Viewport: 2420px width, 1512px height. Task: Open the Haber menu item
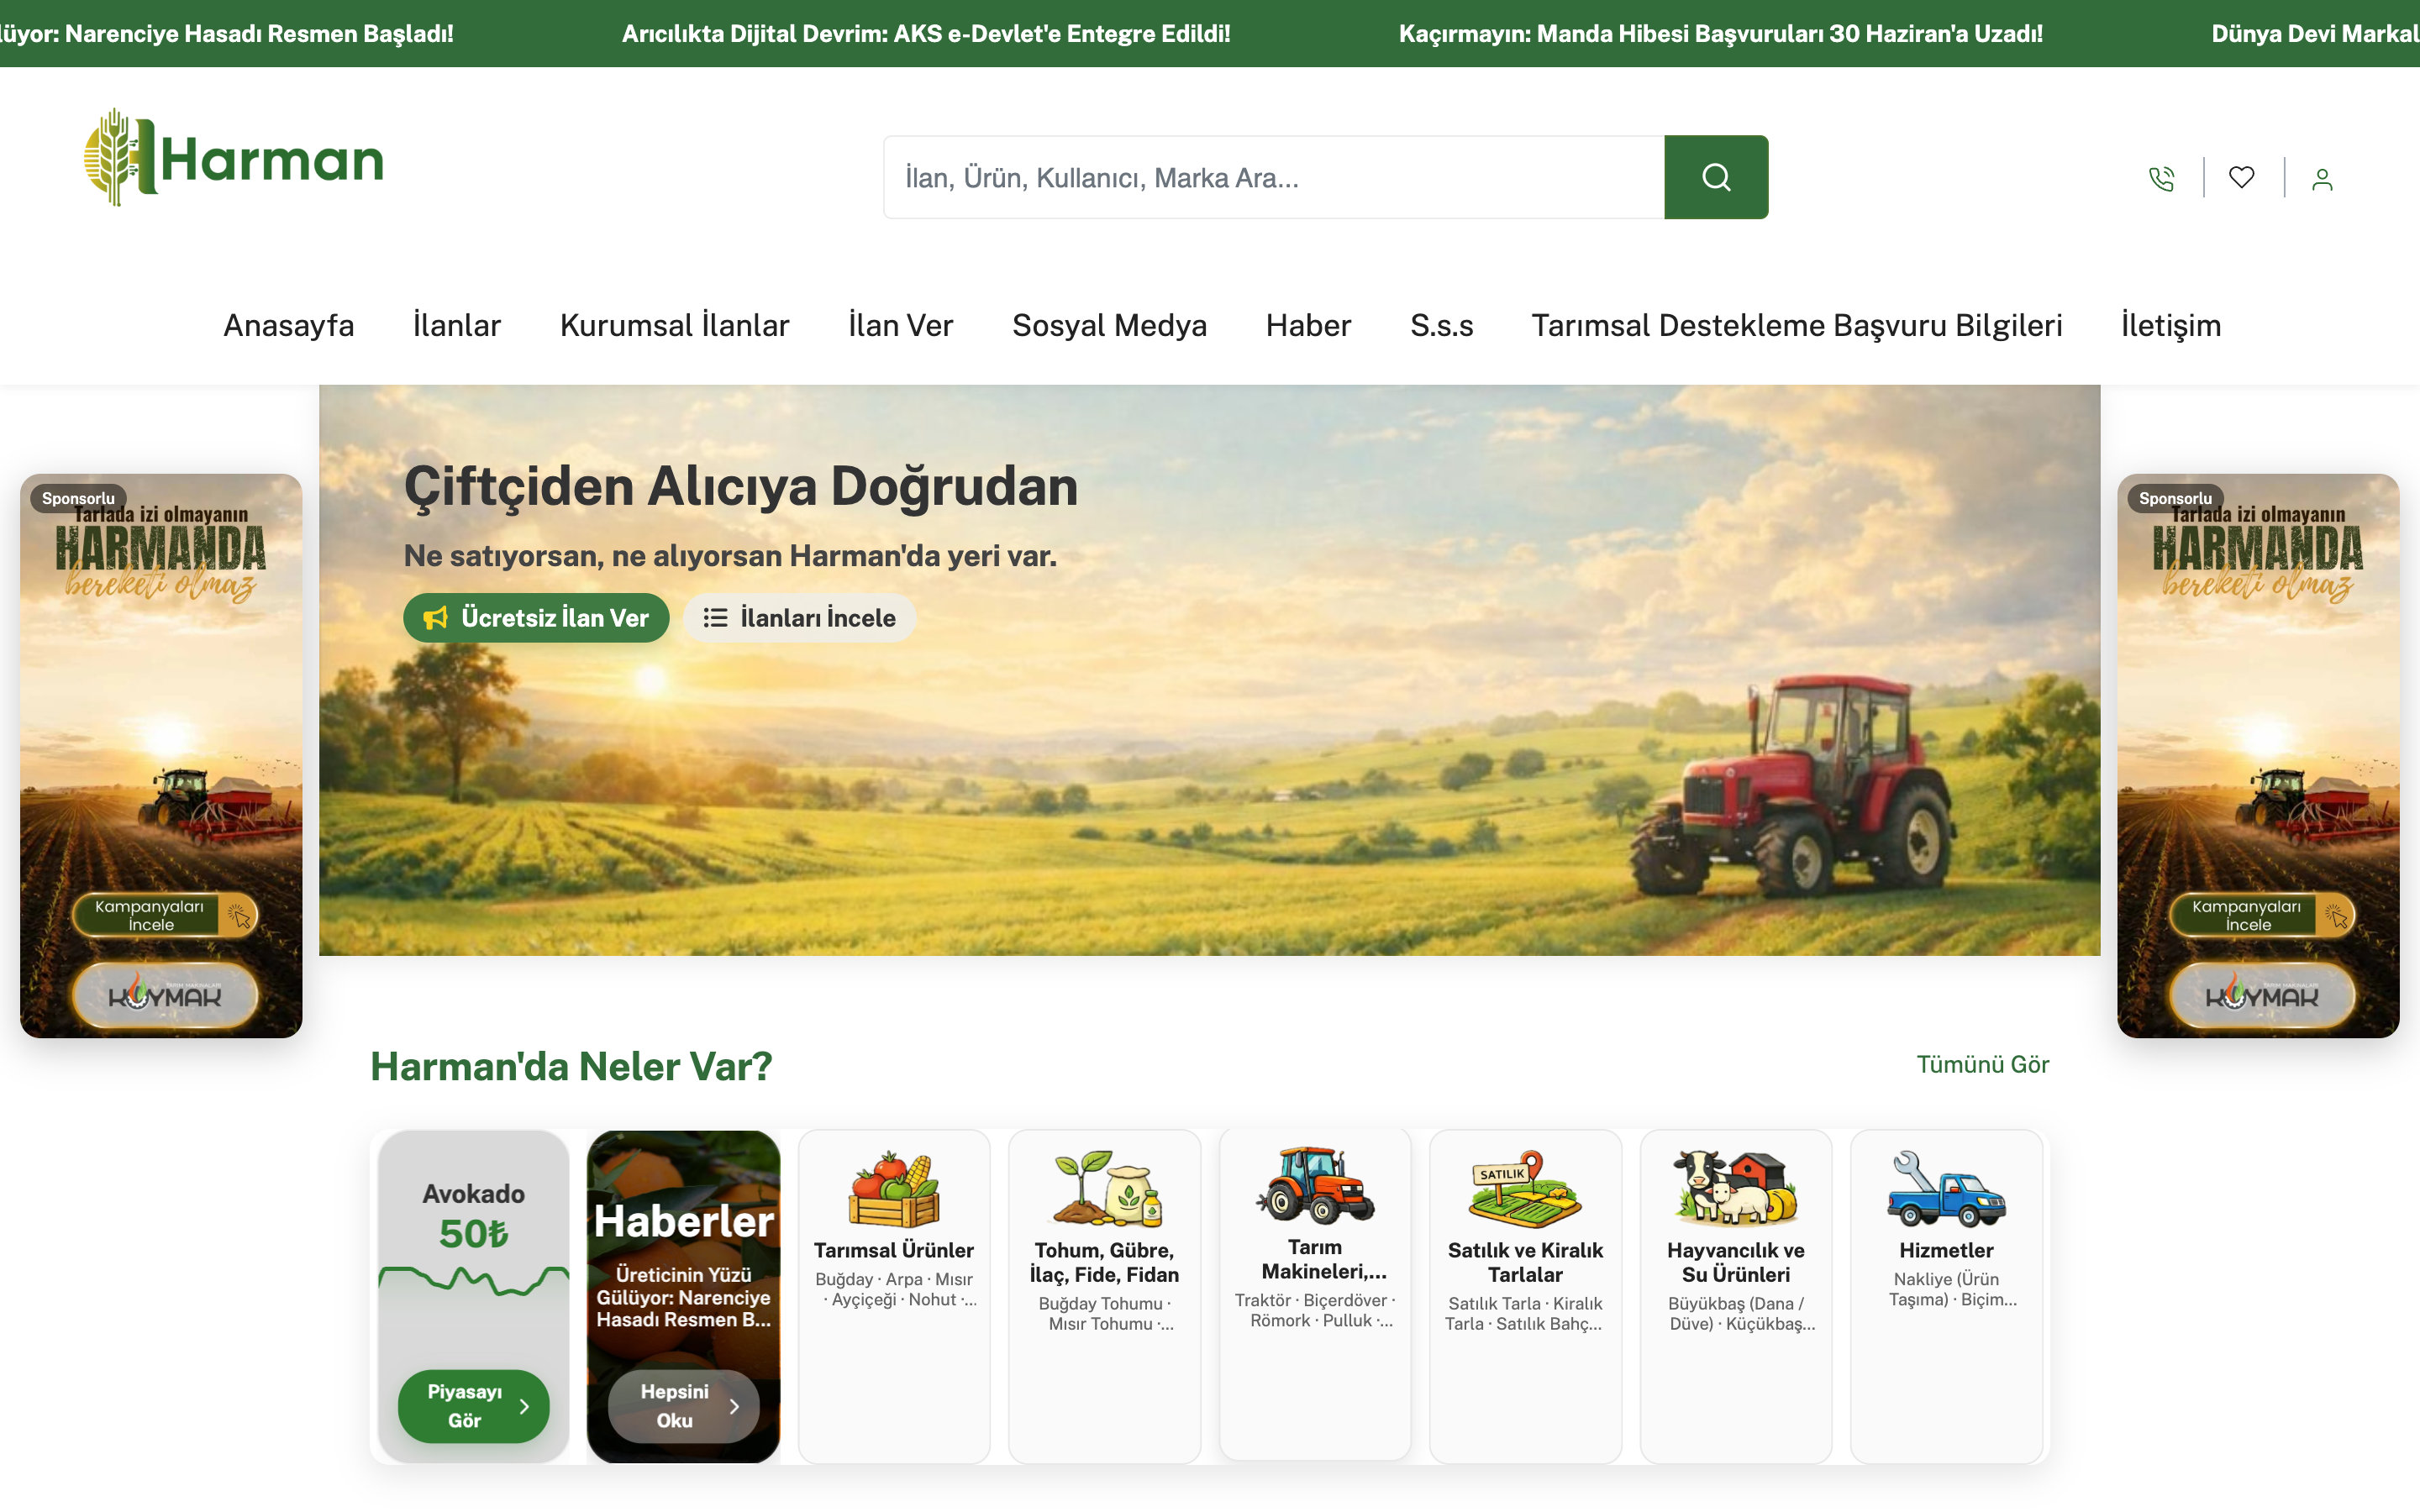1308,326
